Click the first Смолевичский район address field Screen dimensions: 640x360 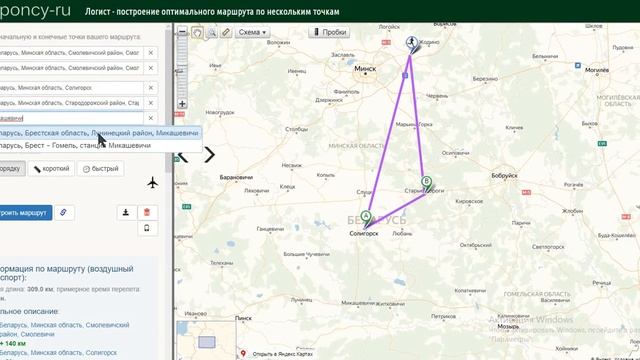tap(70, 53)
